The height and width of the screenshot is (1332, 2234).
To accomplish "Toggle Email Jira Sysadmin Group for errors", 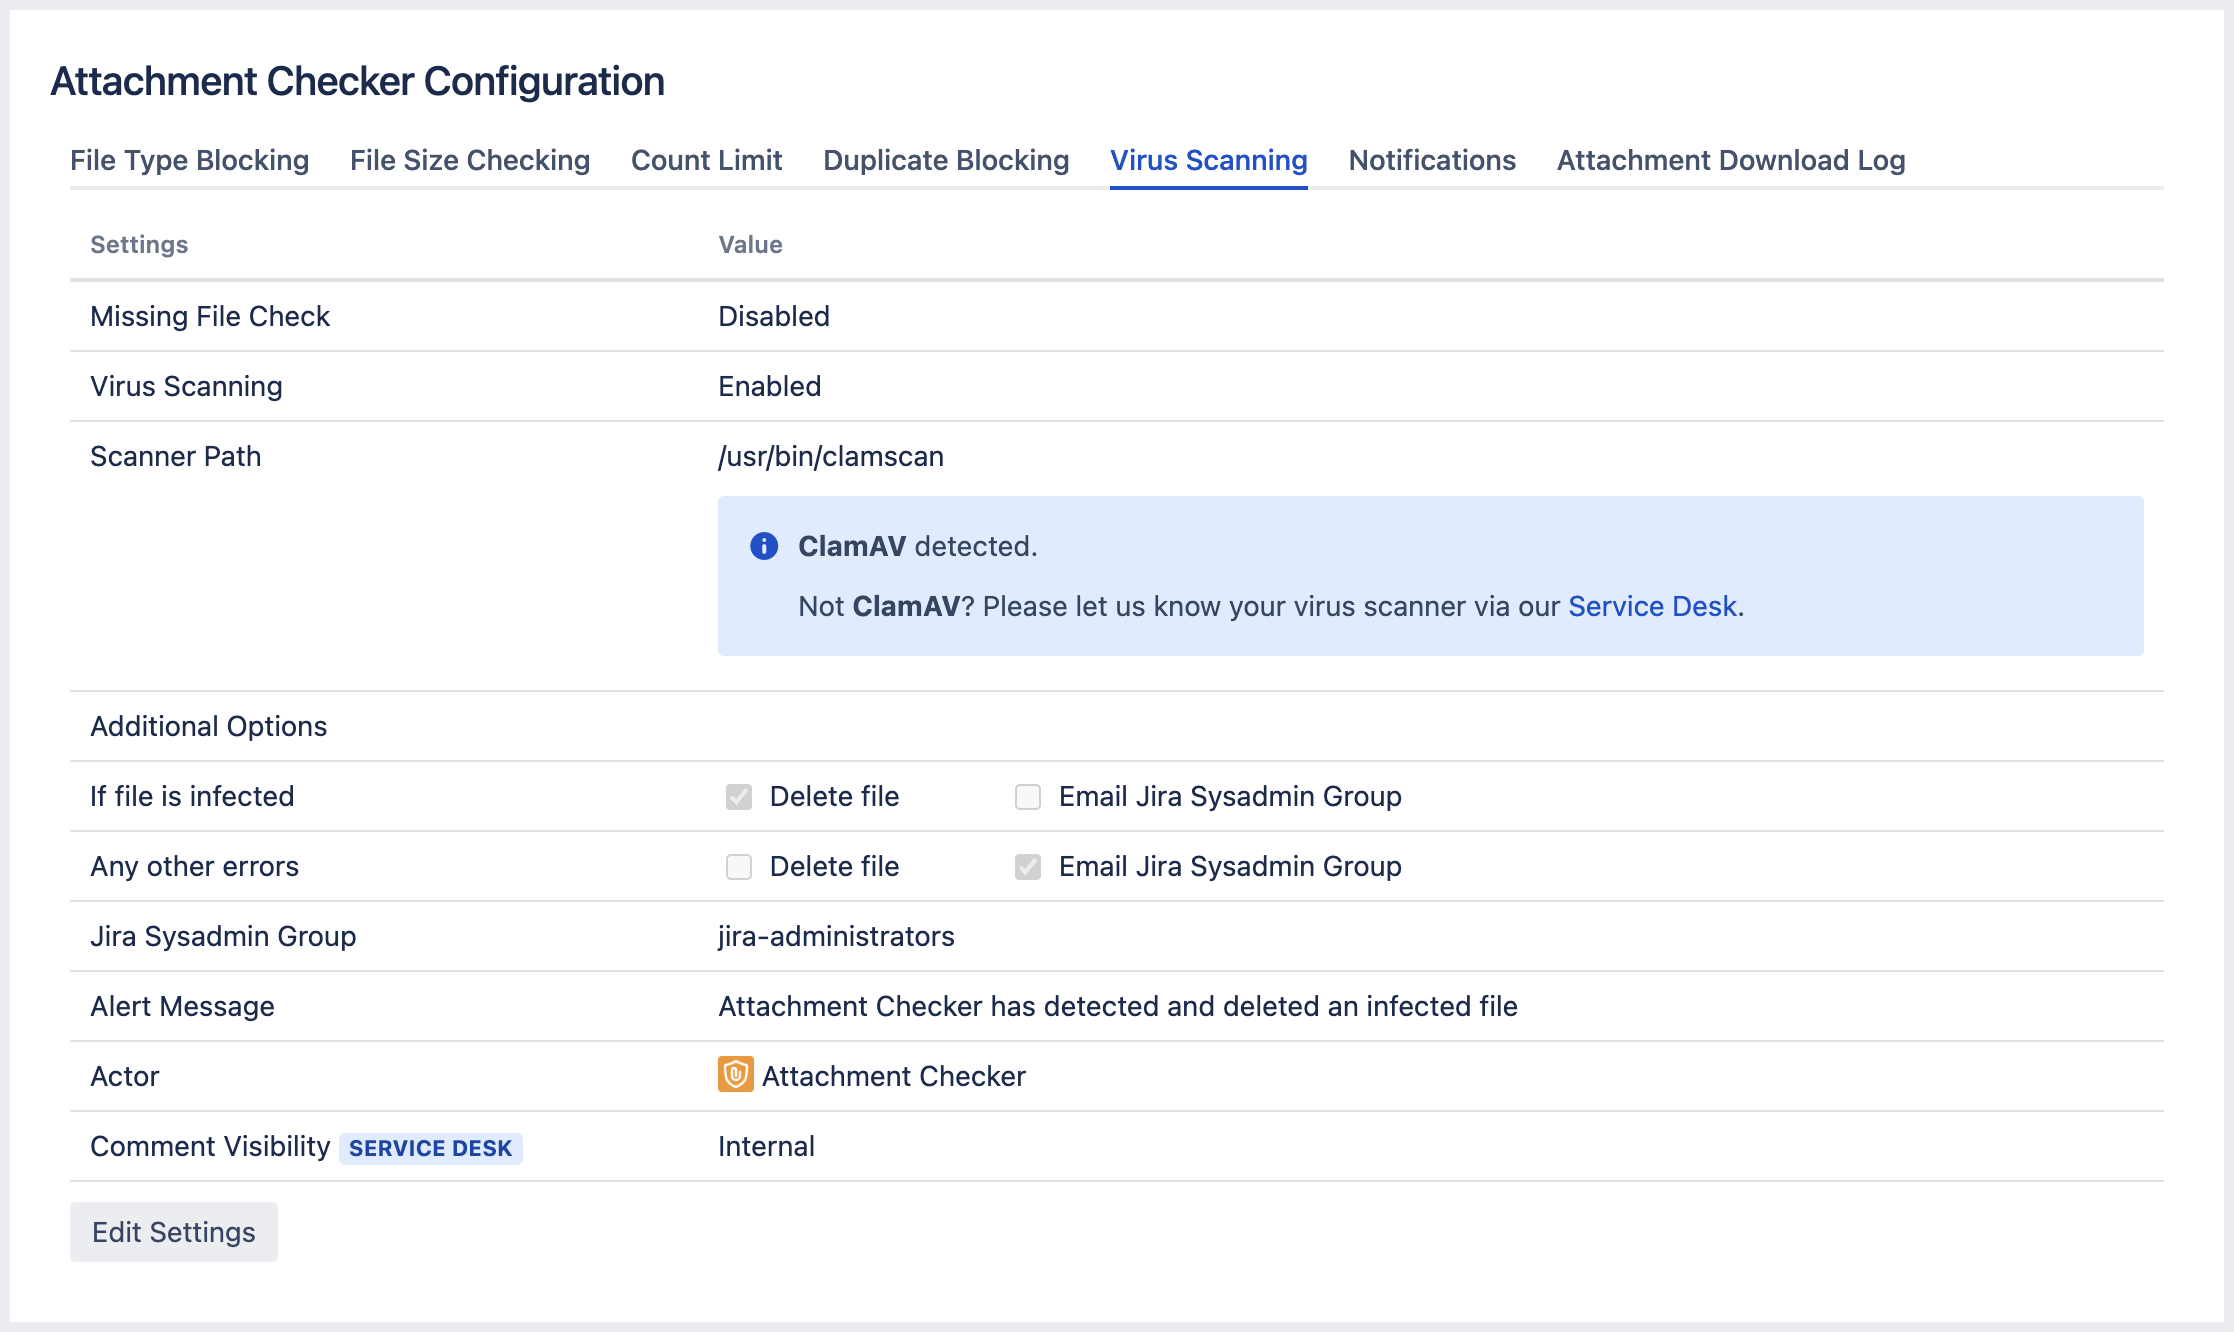I will [1029, 866].
